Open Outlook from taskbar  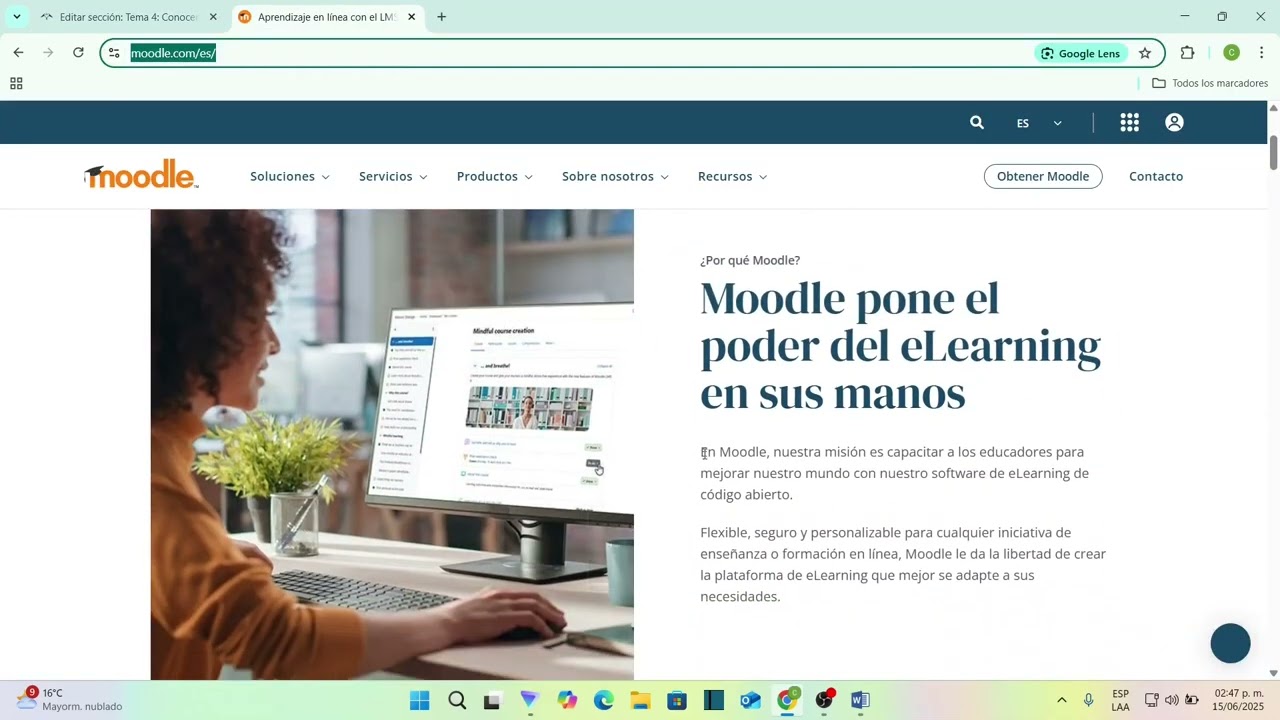point(751,700)
